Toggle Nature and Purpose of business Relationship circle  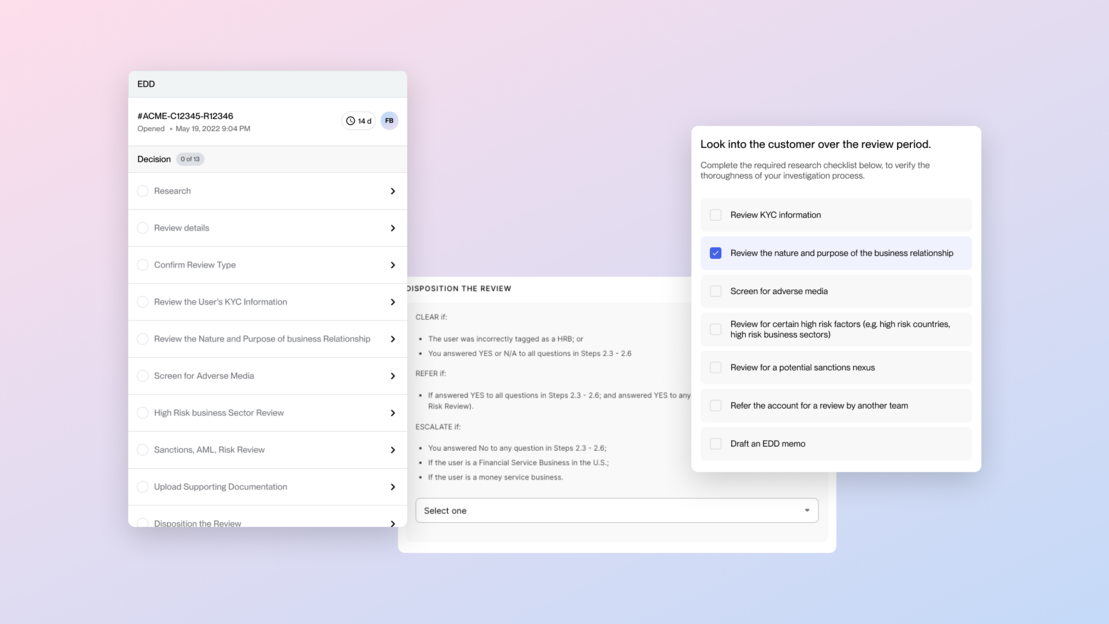(143, 339)
